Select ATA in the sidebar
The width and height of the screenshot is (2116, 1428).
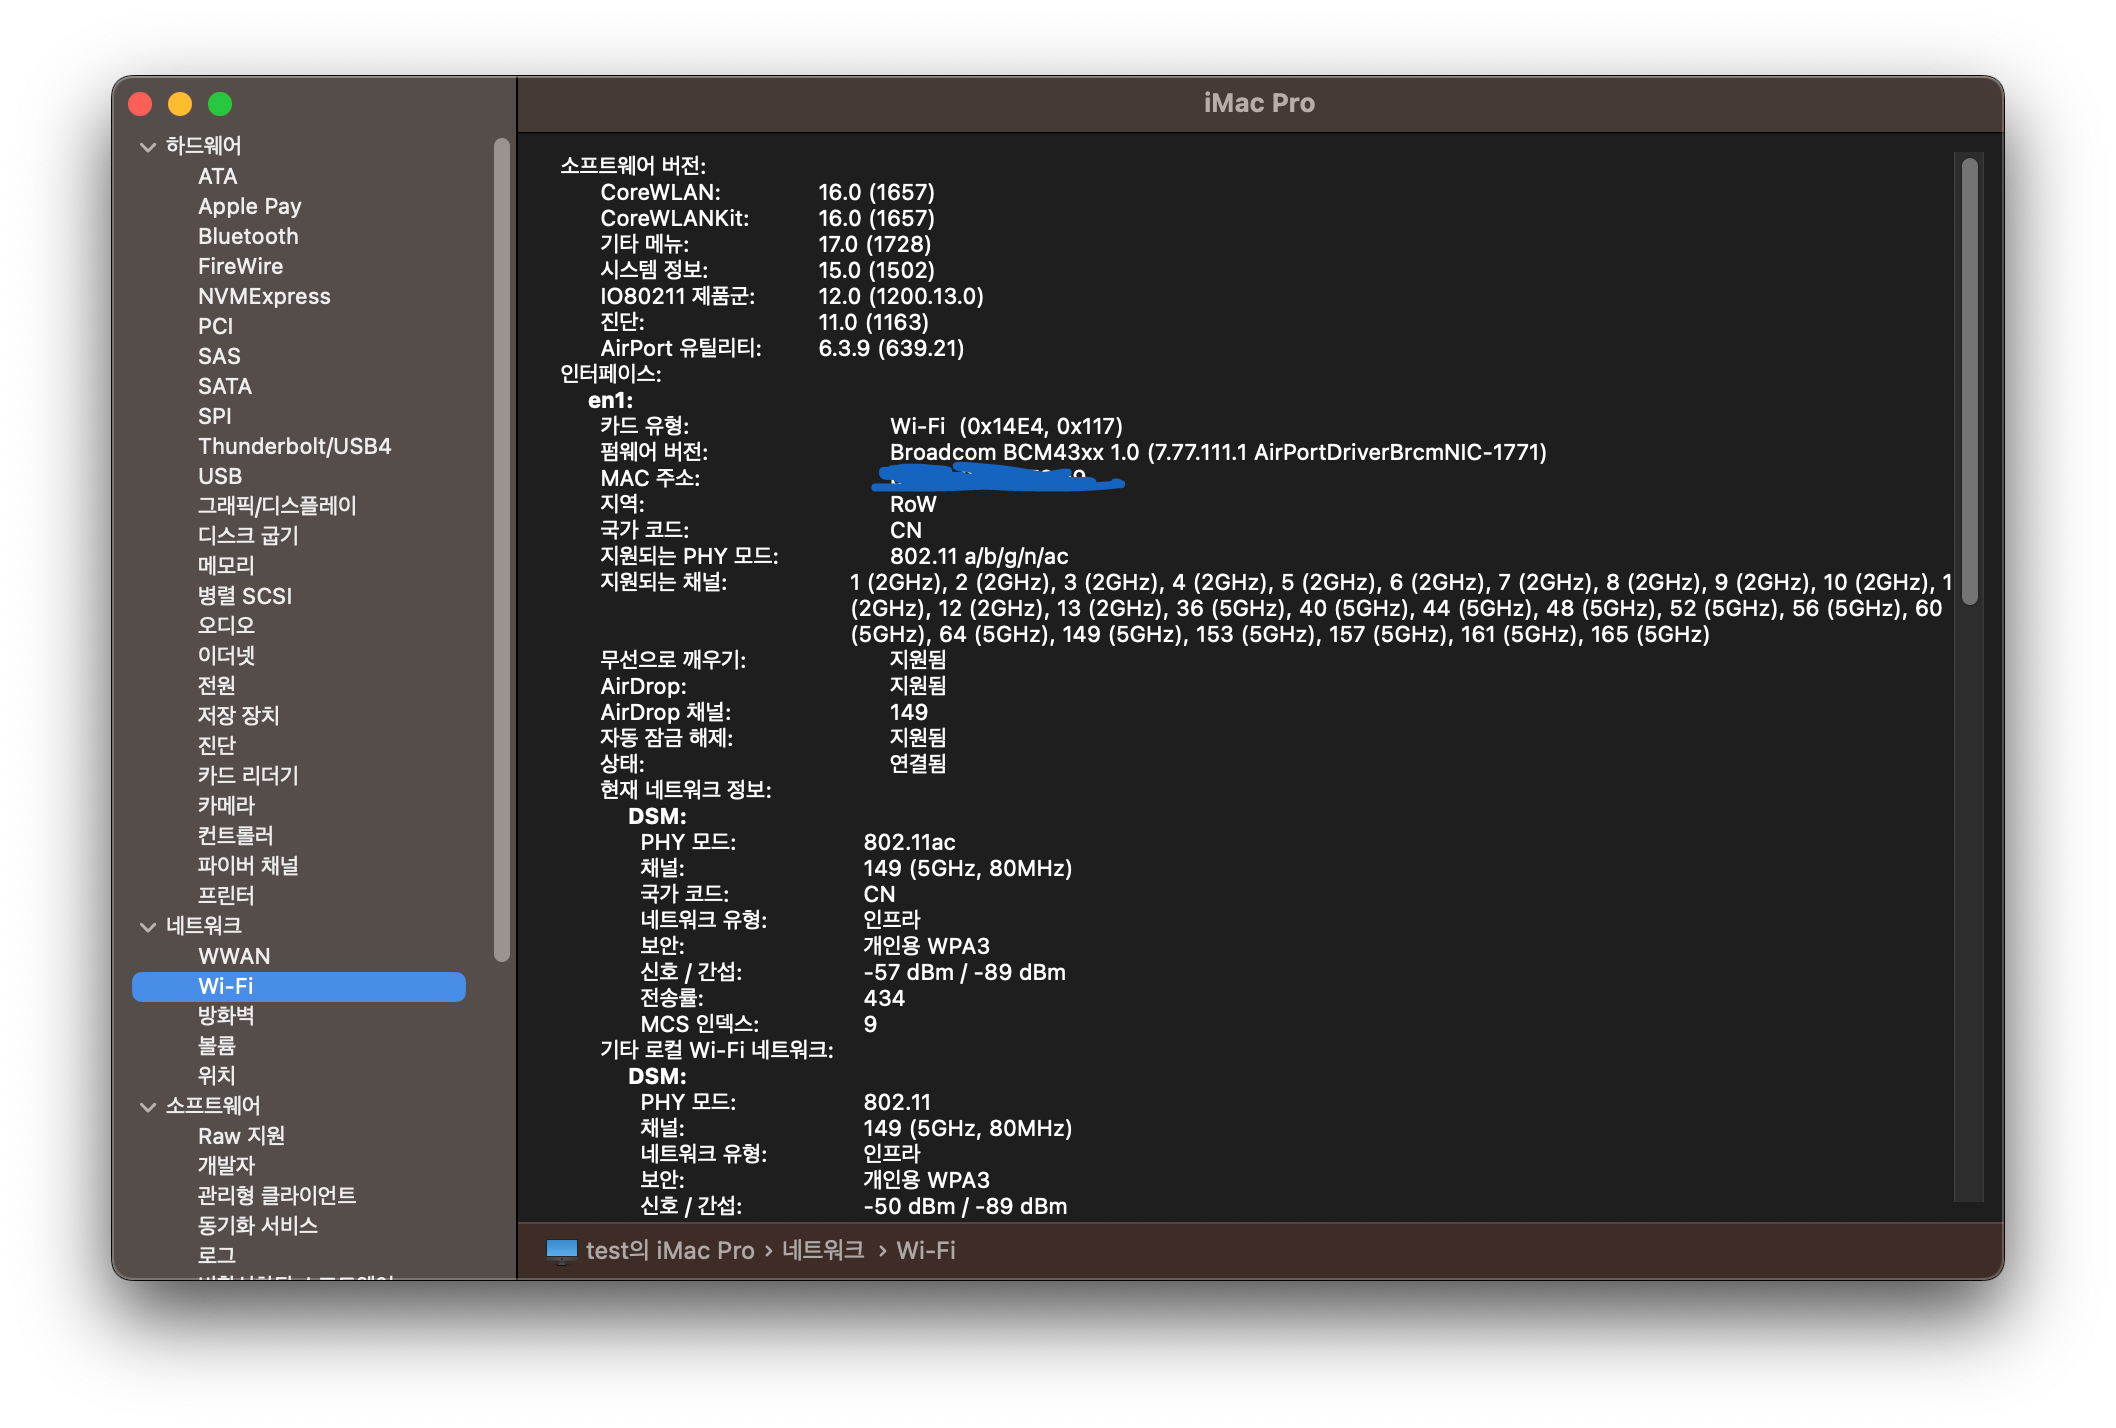click(x=217, y=176)
